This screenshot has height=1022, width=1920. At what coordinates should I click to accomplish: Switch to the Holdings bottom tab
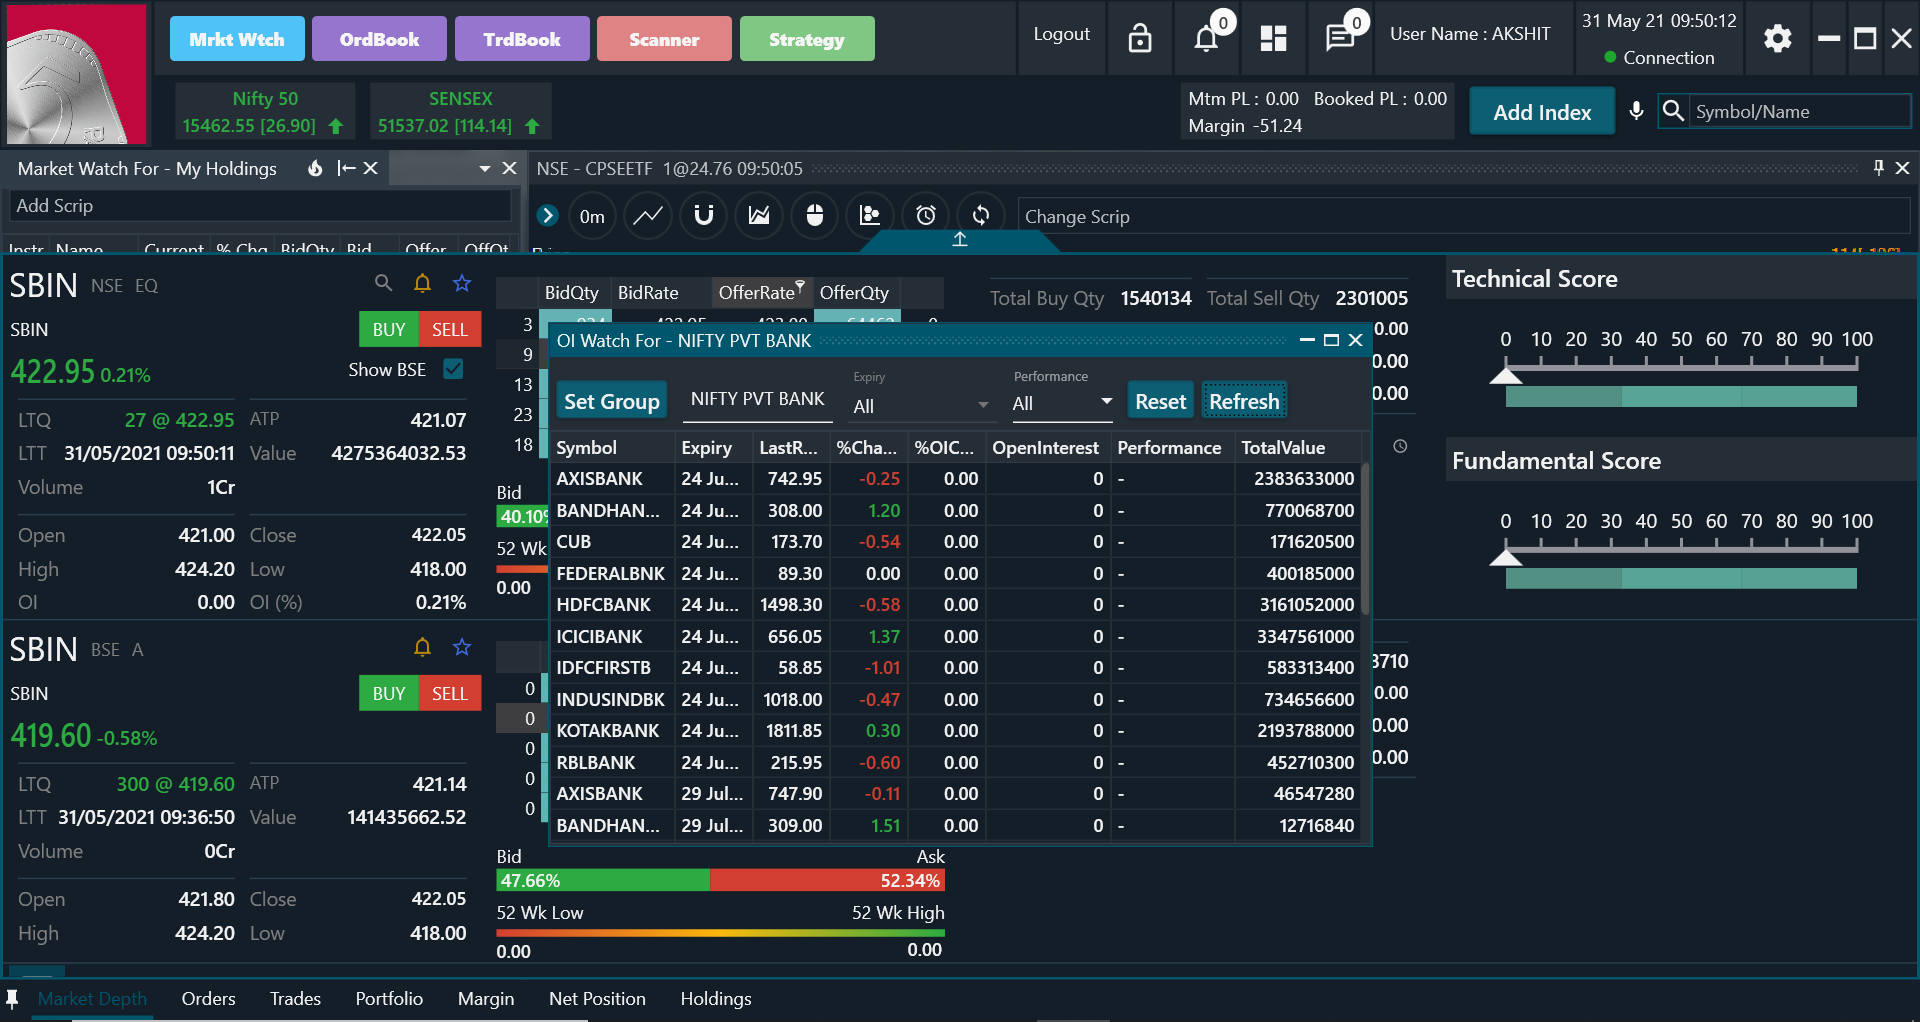coord(716,998)
